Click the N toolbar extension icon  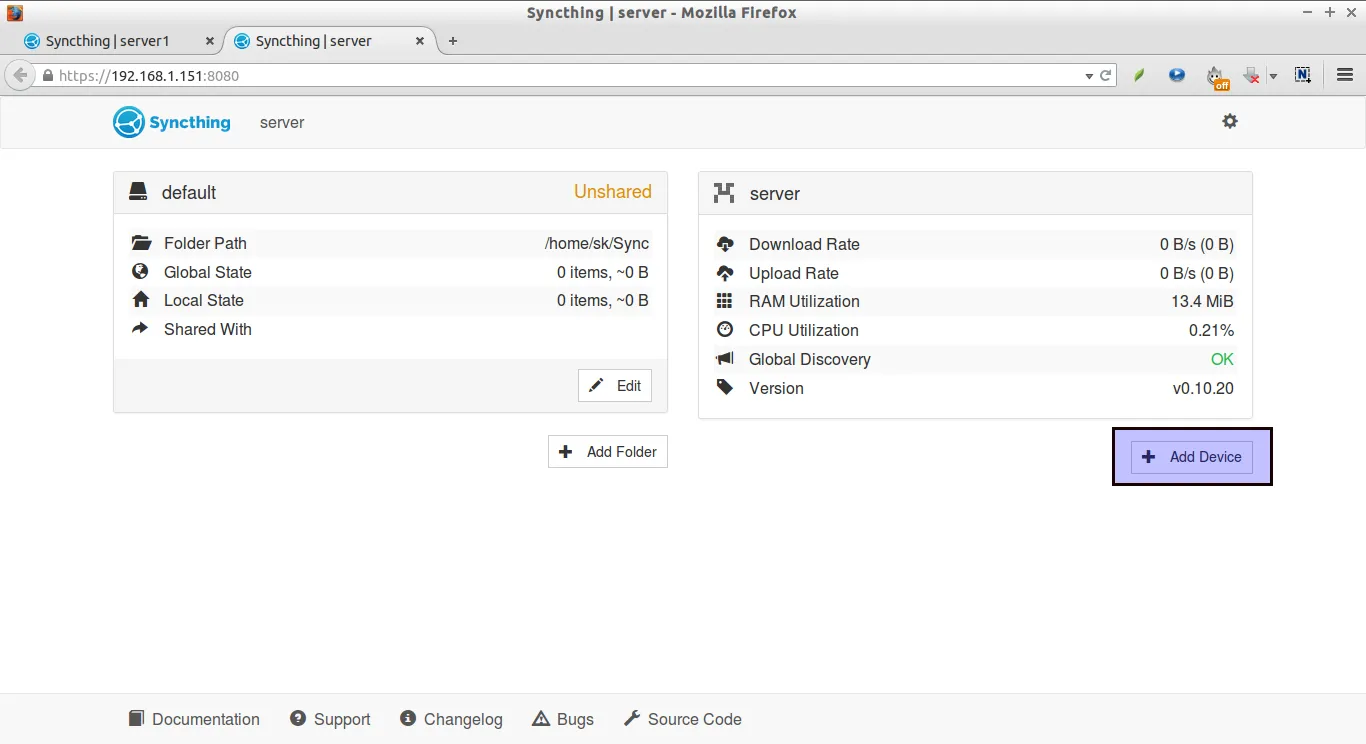click(1302, 75)
